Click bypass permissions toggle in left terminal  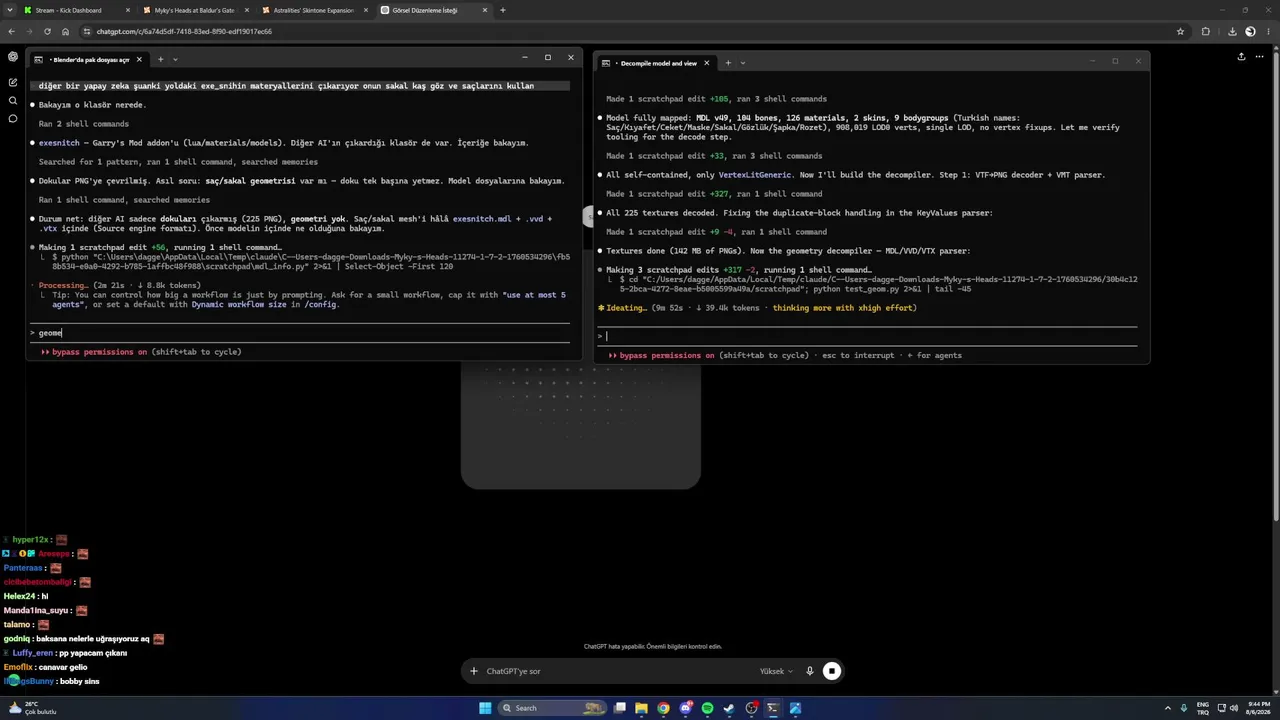pyautogui.click(x=141, y=352)
